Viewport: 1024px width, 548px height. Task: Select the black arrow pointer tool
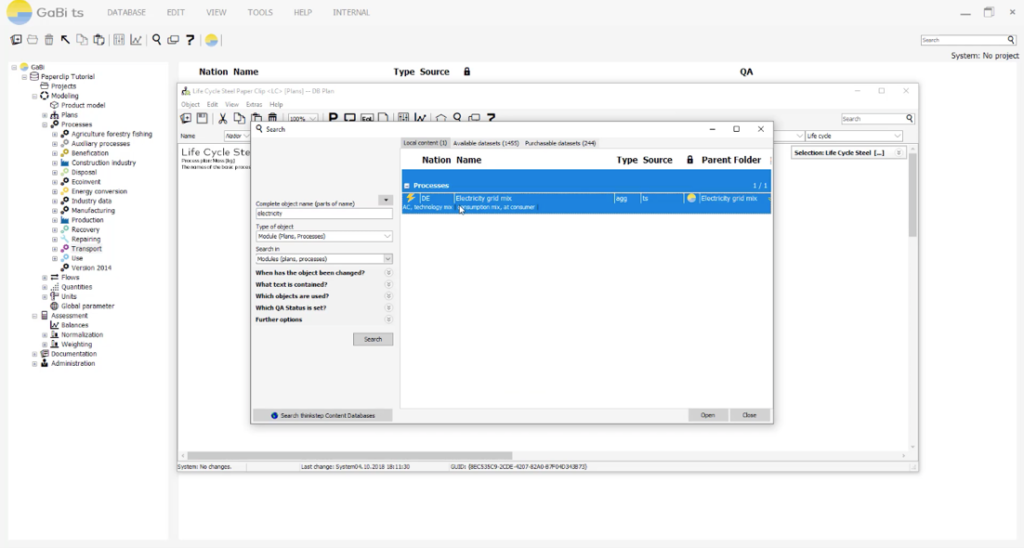coord(65,40)
